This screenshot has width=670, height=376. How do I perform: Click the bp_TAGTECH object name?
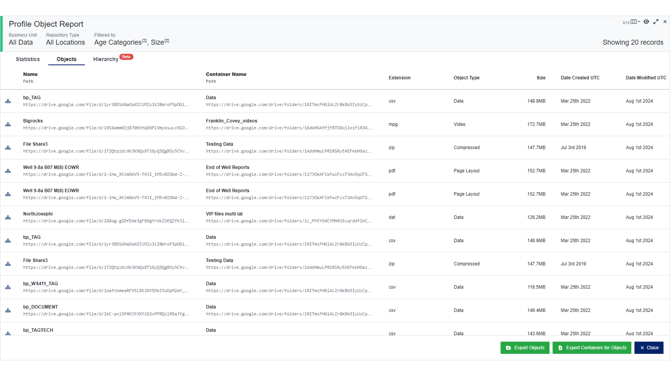tap(38, 330)
